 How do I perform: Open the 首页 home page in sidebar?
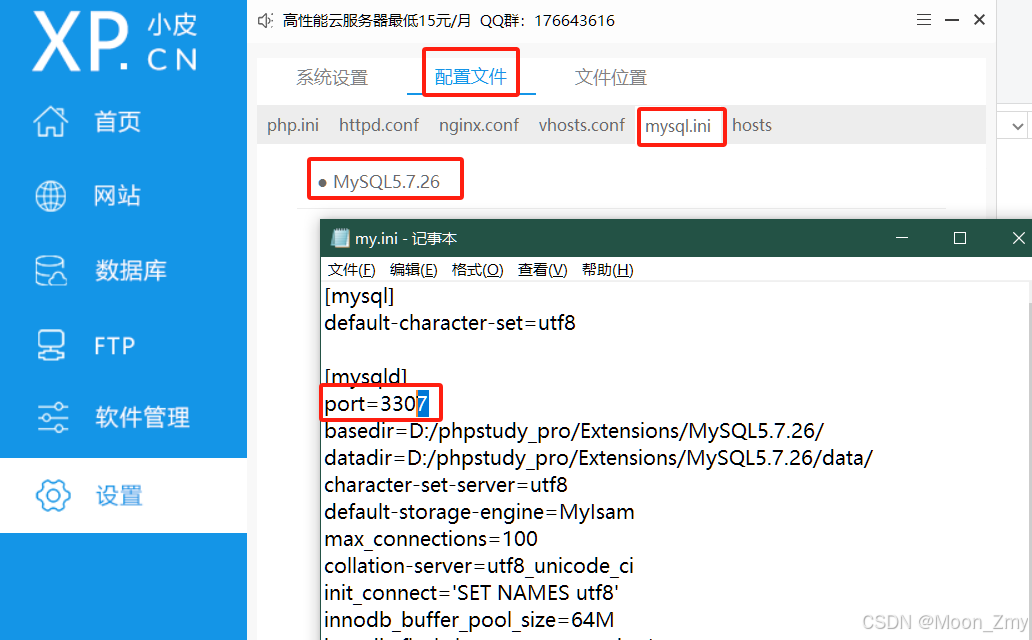(87, 122)
